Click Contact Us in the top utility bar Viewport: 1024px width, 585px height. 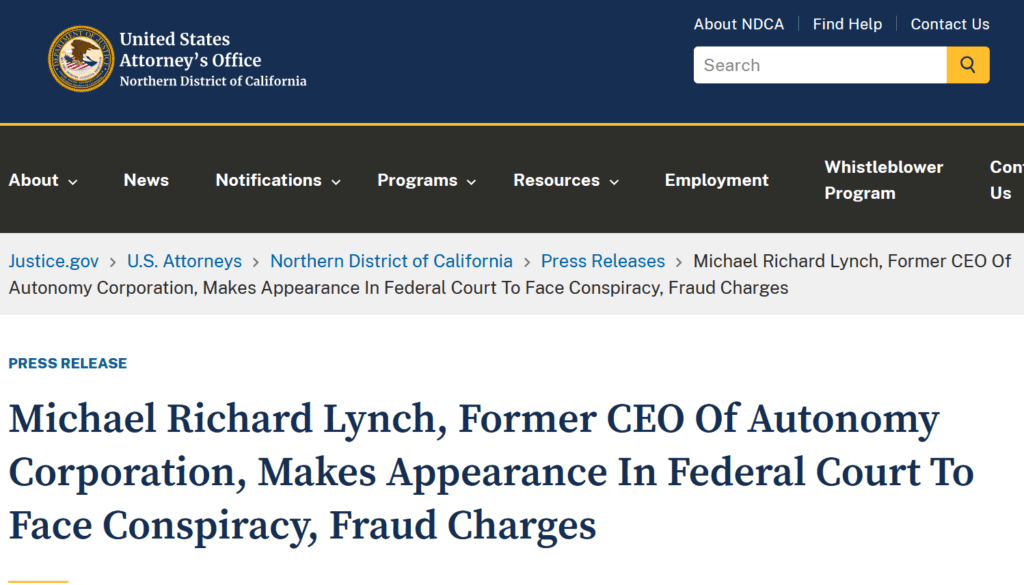(x=949, y=23)
